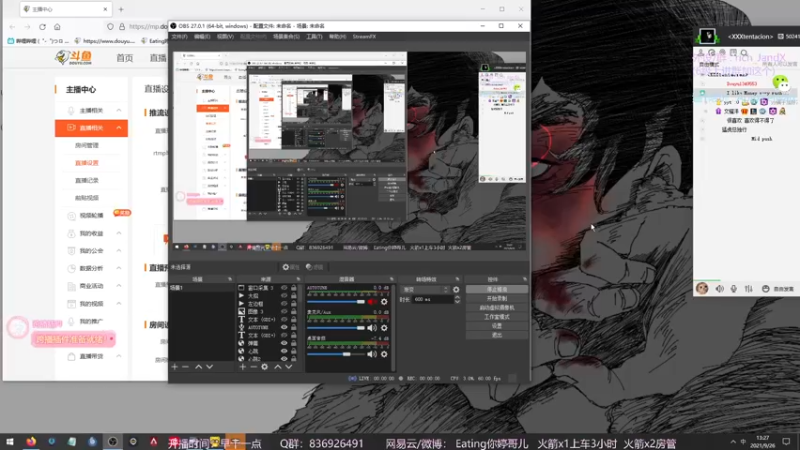Open desktop audio channel settings gear
800x450 pixels.
click(384, 354)
